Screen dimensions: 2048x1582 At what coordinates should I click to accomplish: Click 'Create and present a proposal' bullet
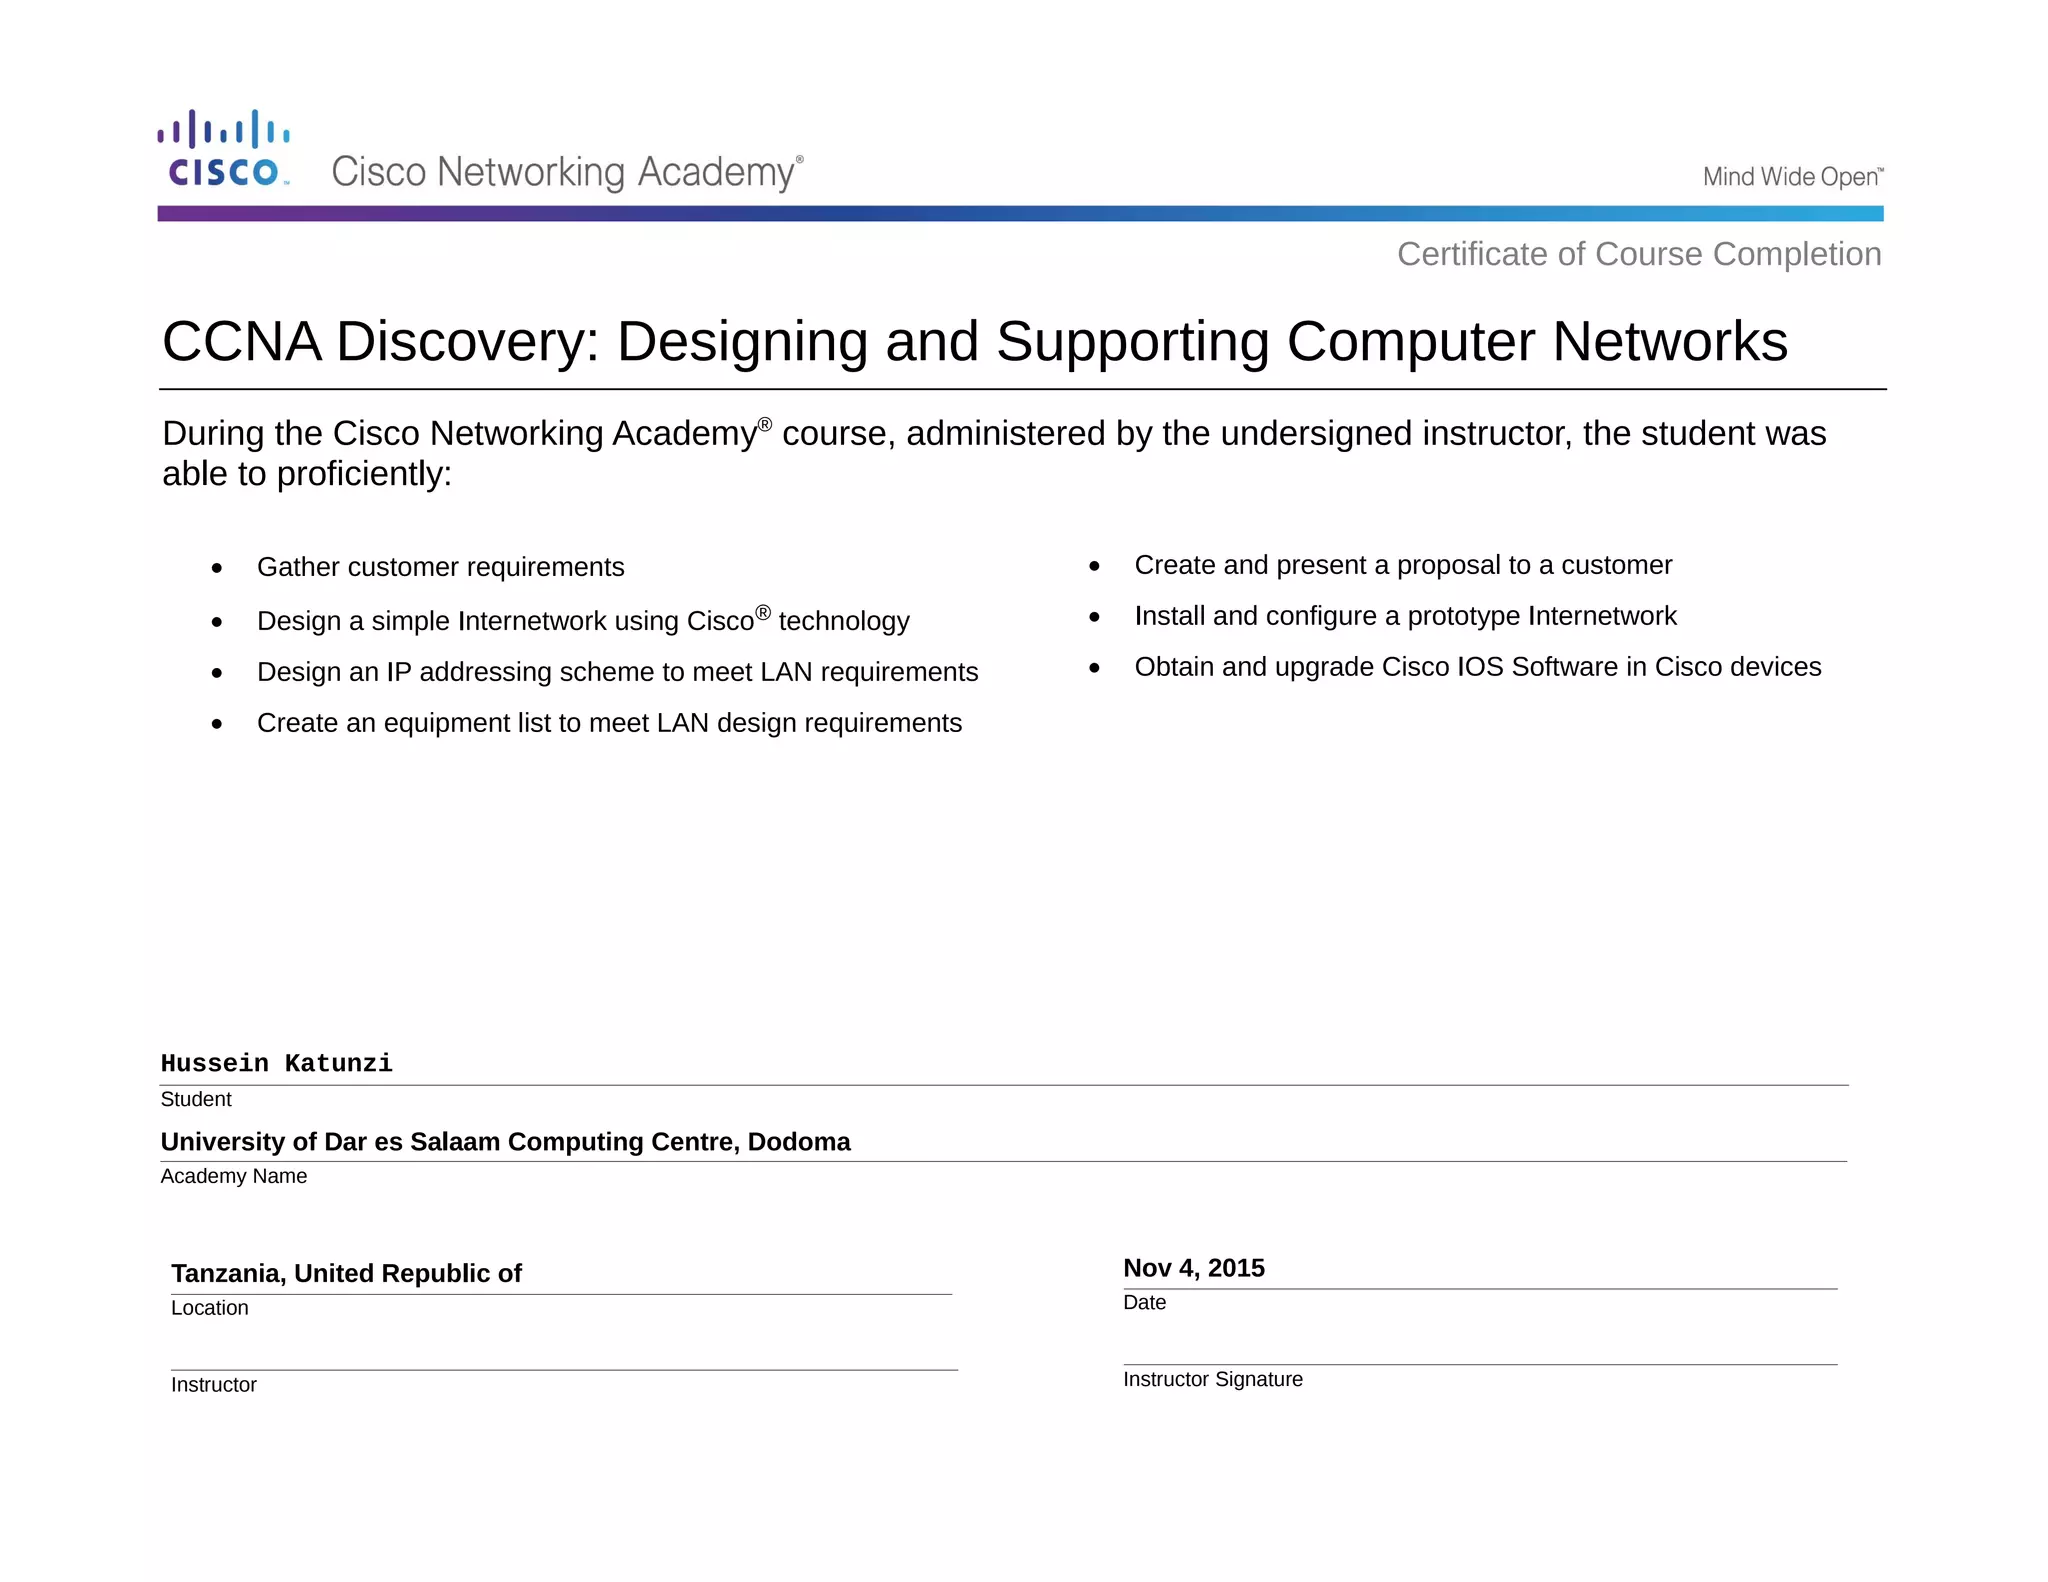(1402, 565)
